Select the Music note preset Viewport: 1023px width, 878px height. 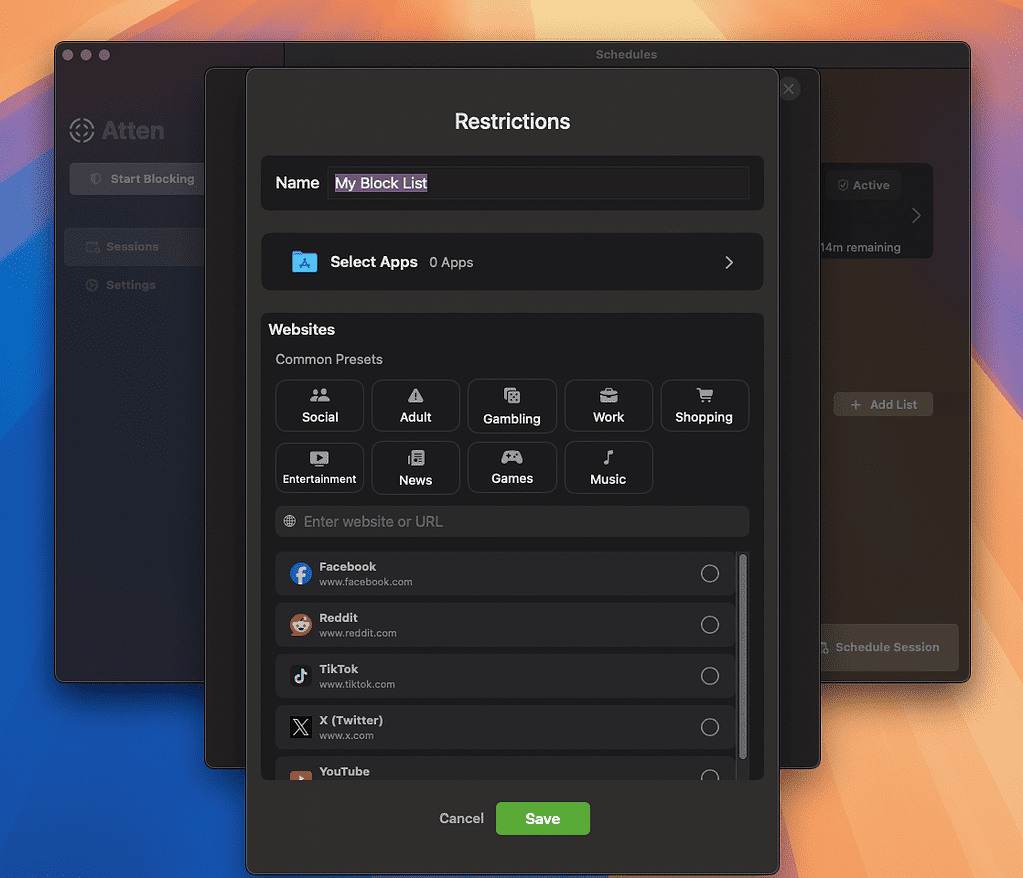point(608,468)
